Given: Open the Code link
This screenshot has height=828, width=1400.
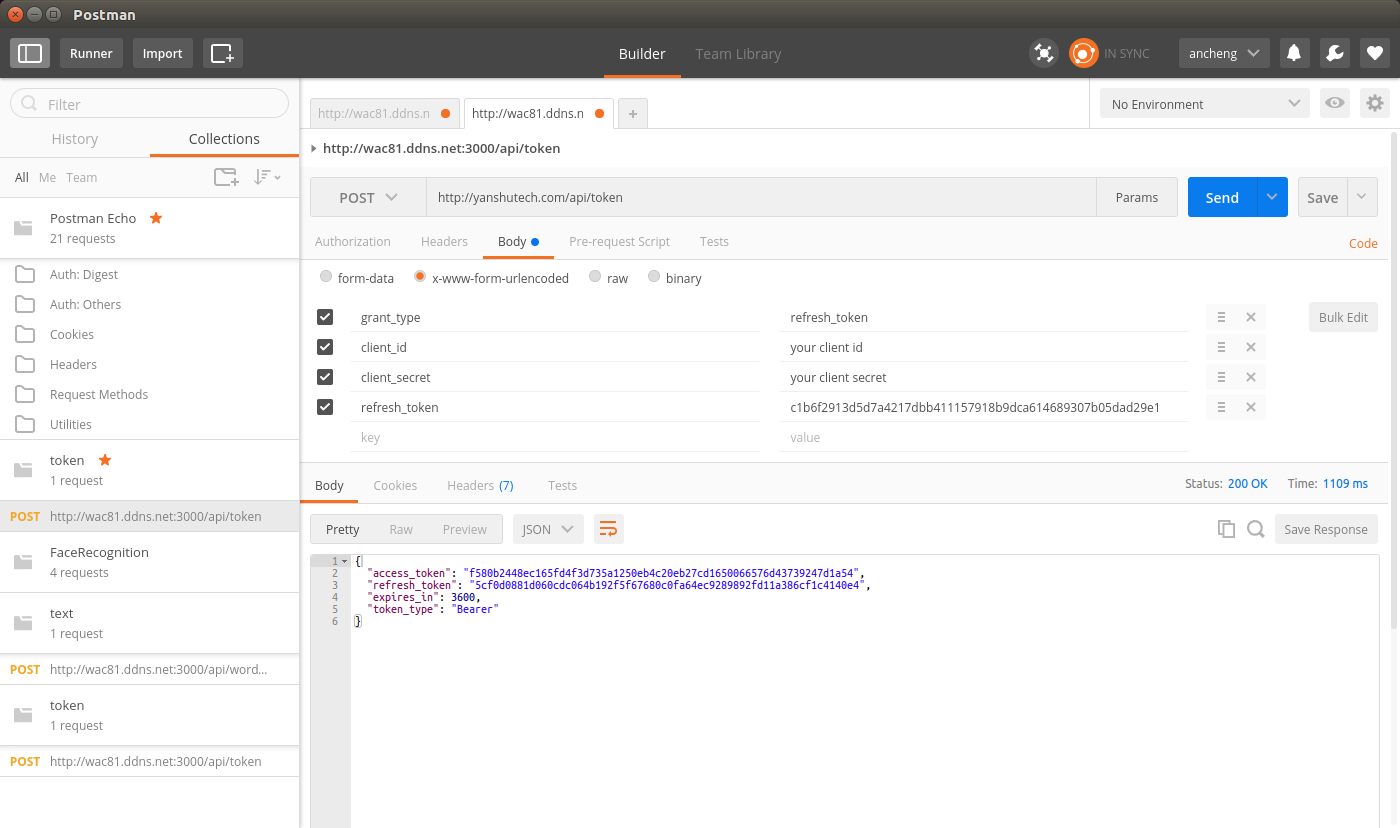Looking at the screenshot, I should click(1363, 243).
